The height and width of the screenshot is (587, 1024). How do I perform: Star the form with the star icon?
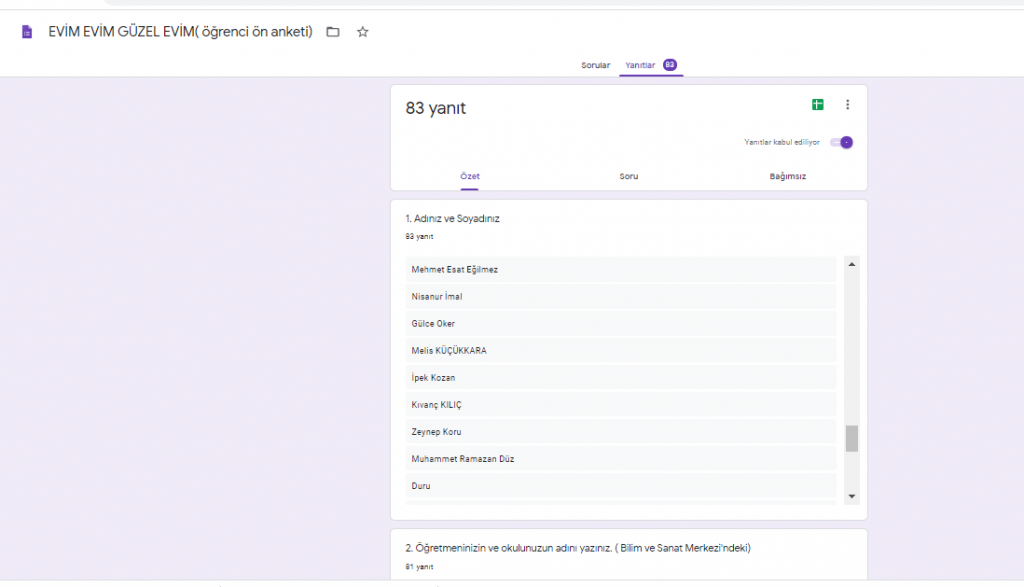(363, 32)
